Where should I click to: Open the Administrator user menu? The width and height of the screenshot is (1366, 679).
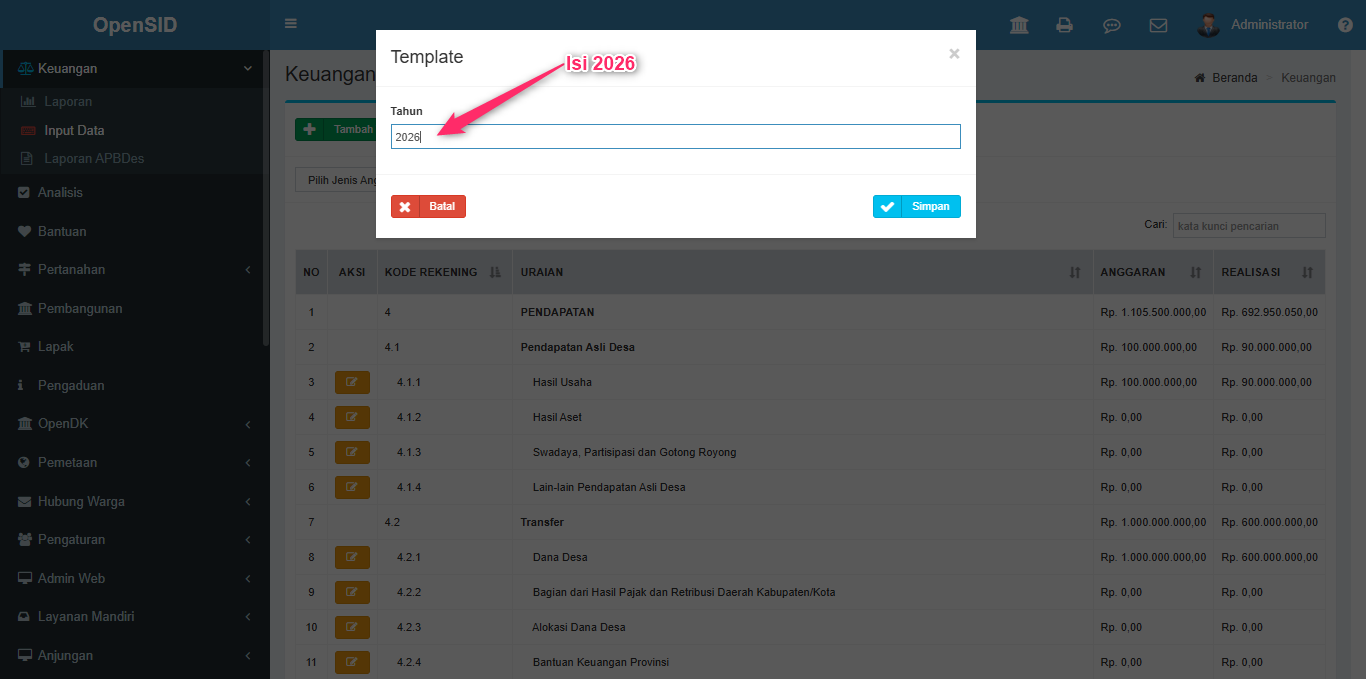1254,25
